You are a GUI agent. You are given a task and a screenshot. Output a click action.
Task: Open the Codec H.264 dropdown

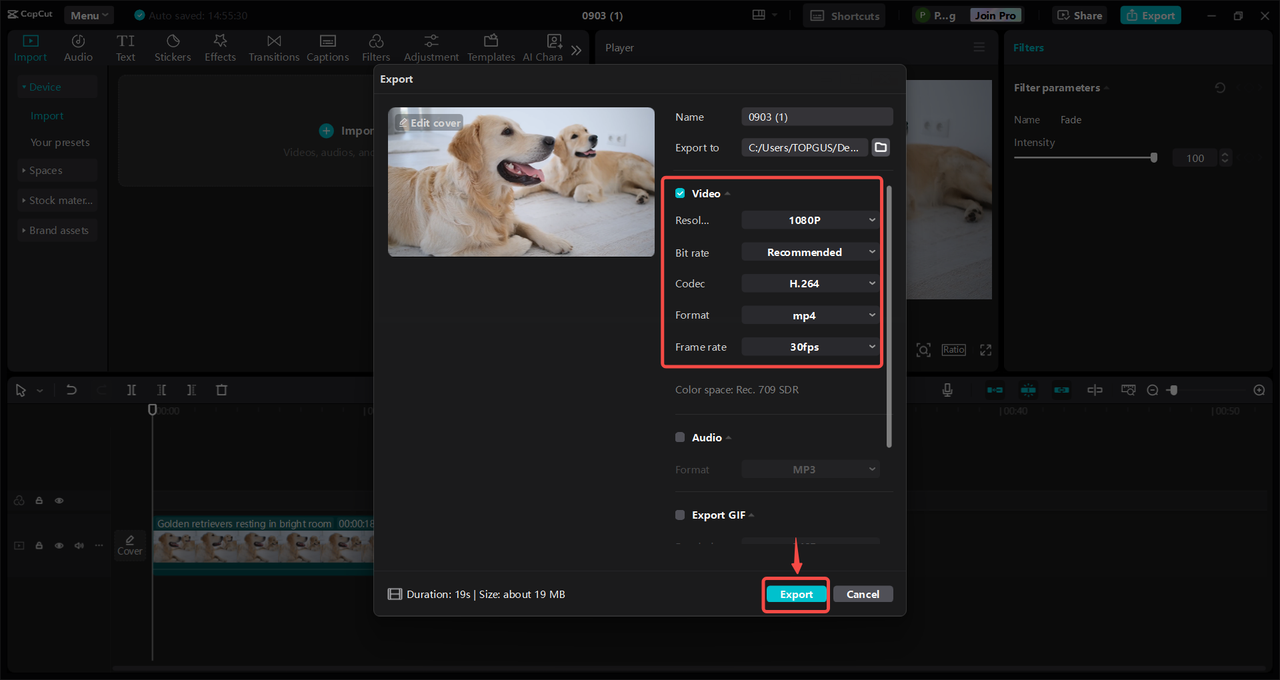(810, 284)
